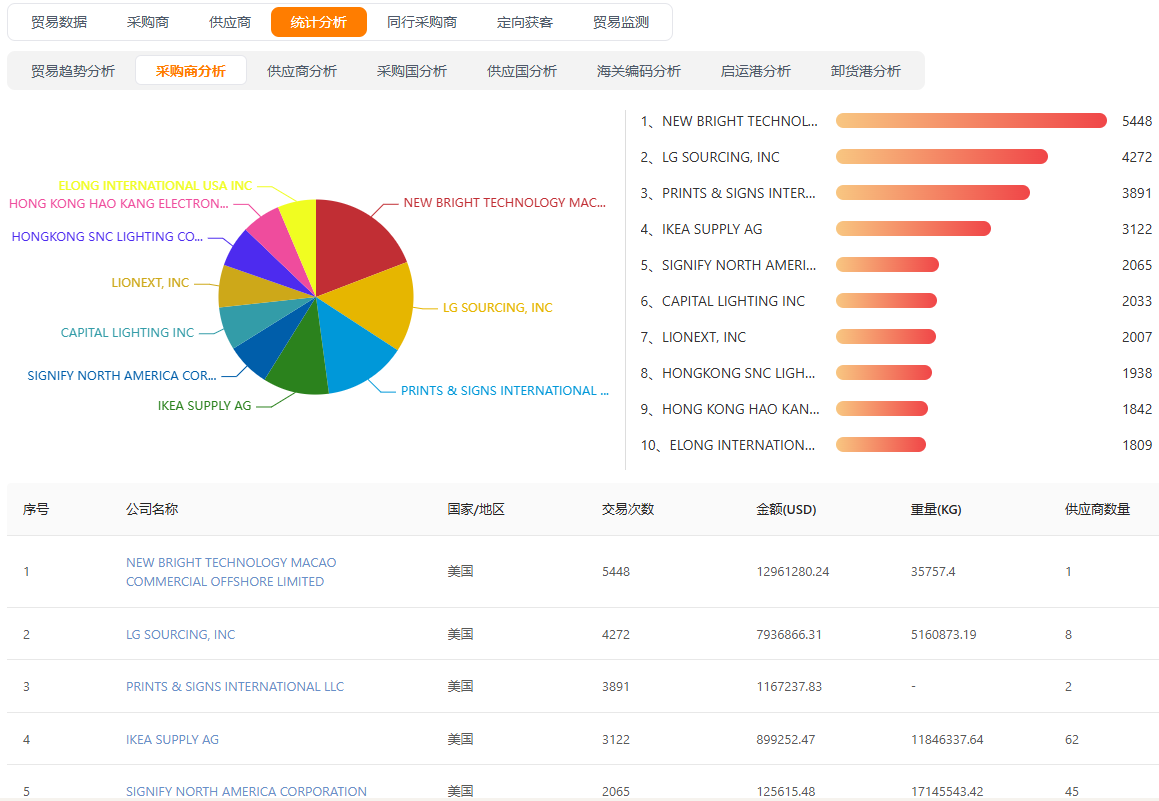Screen dimensions: 1159x801
Task: Click pie label HONG KONG HAO KANG ELECTRON...
Action: [x=118, y=203]
